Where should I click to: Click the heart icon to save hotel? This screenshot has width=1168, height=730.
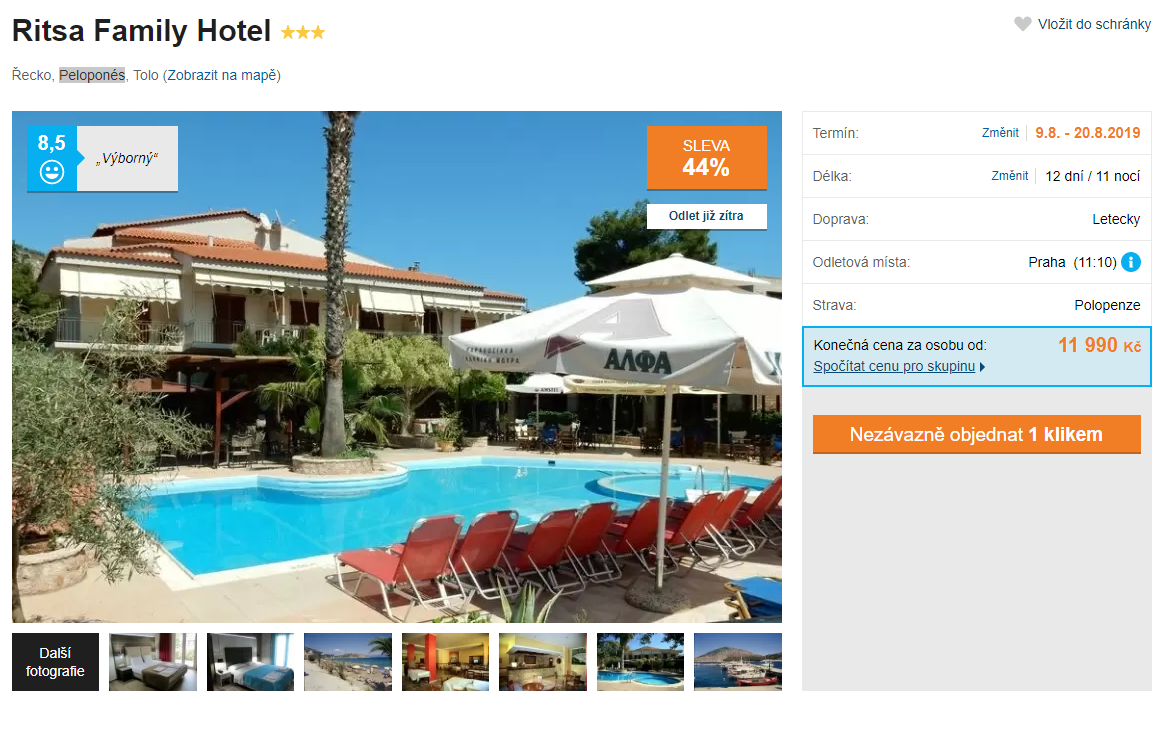click(x=1023, y=24)
